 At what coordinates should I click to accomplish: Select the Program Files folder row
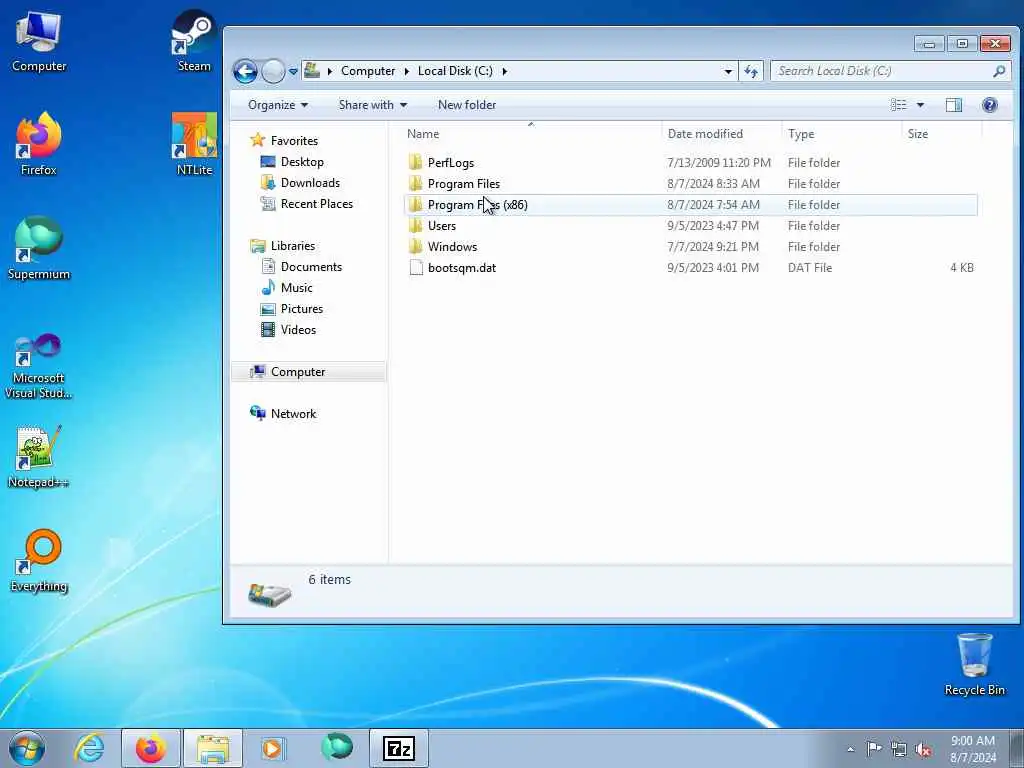click(x=690, y=184)
